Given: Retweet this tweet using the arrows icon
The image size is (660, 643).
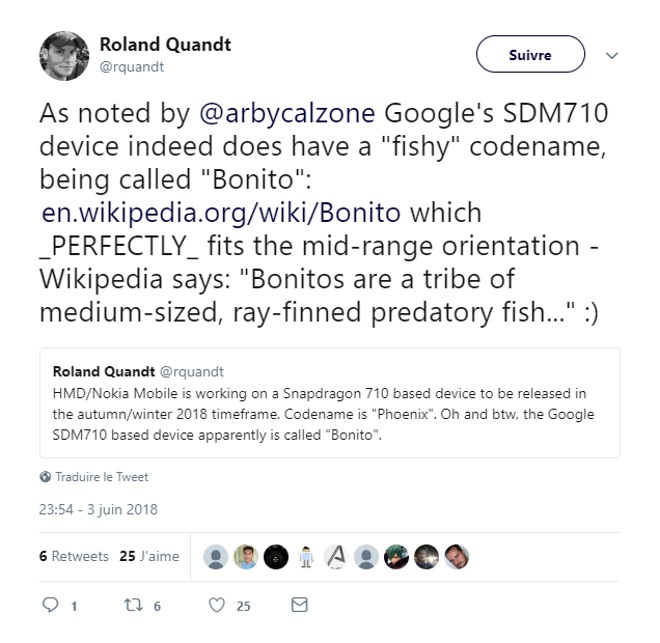Looking at the screenshot, I should (x=133, y=605).
